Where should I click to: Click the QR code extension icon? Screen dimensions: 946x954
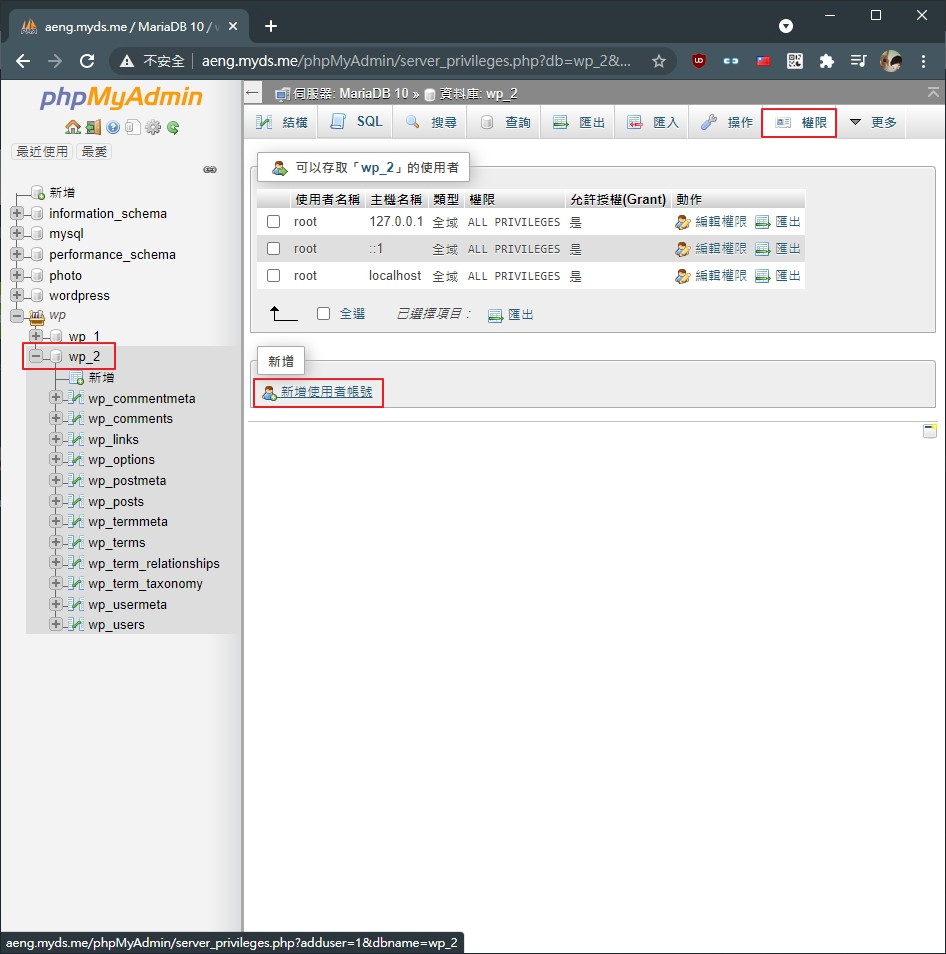coord(795,61)
